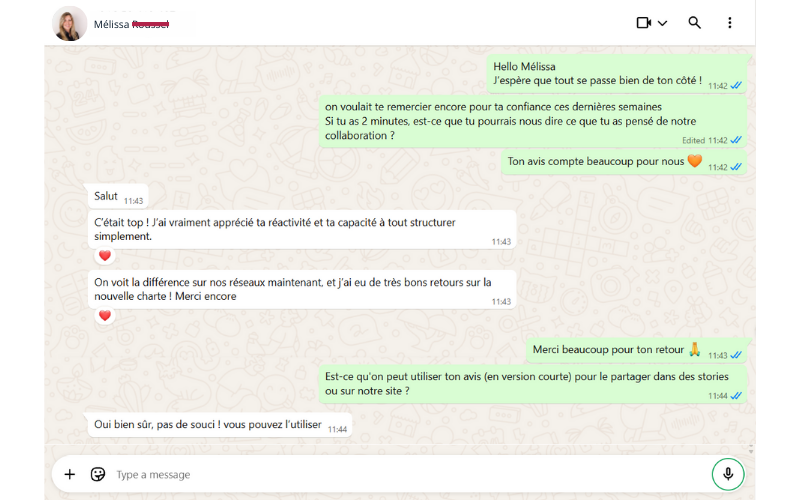The image size is (800, 500).
Task: Click the Edited label on the collaboration message
Action: tap(693, 140)
